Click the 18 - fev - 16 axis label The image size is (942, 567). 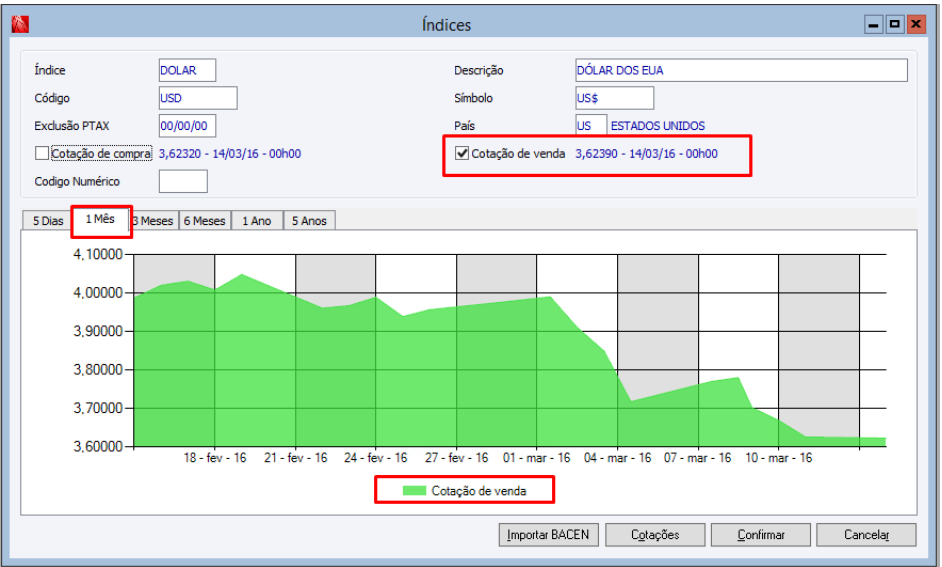click(x=214, y=458)
